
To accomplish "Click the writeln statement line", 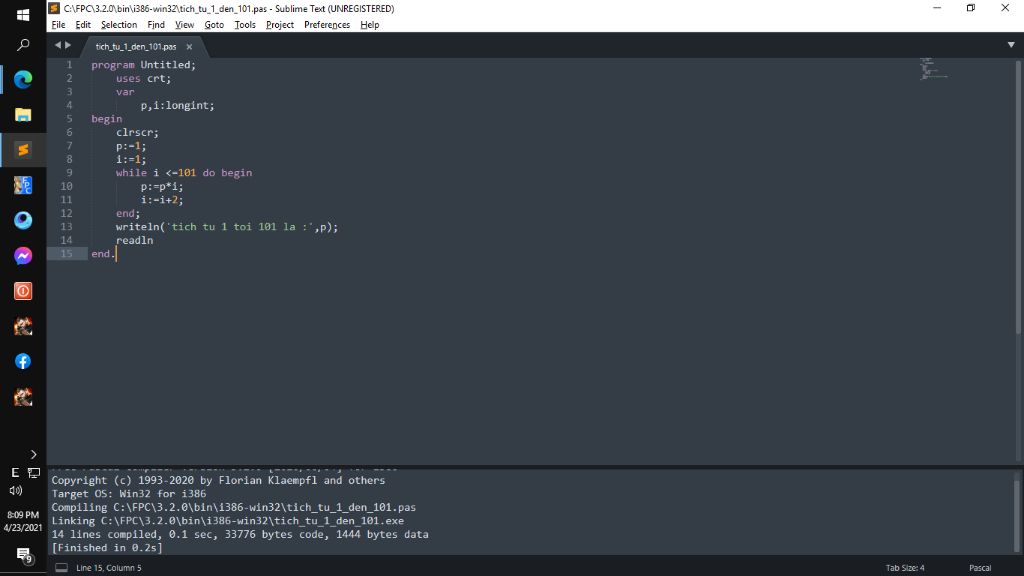I will (227, 227).
